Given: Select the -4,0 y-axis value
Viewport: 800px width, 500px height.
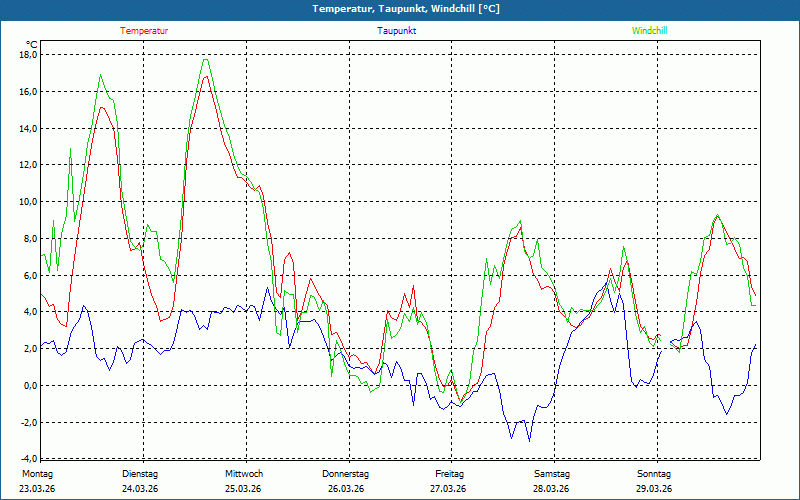Looking at the screenshot, I should click(x=28, y=459).
